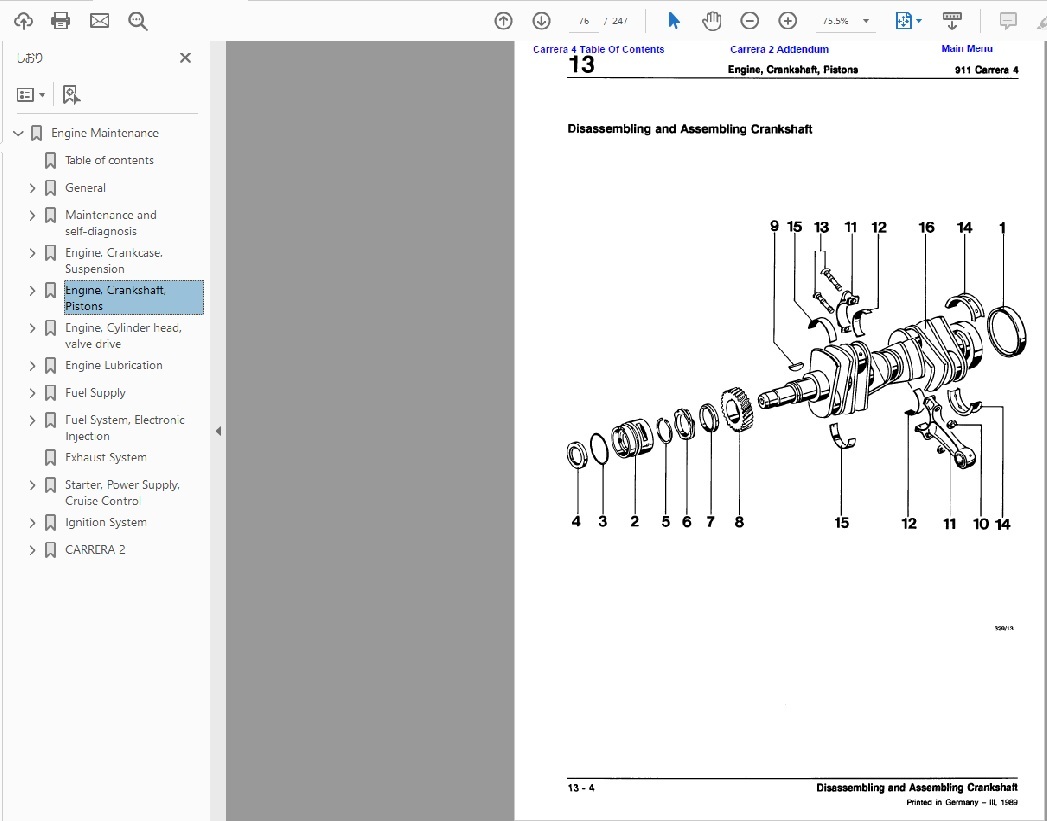The image size is (1047, 821).
Task: Select Table of contents bookmark
Action: point(109,160)
